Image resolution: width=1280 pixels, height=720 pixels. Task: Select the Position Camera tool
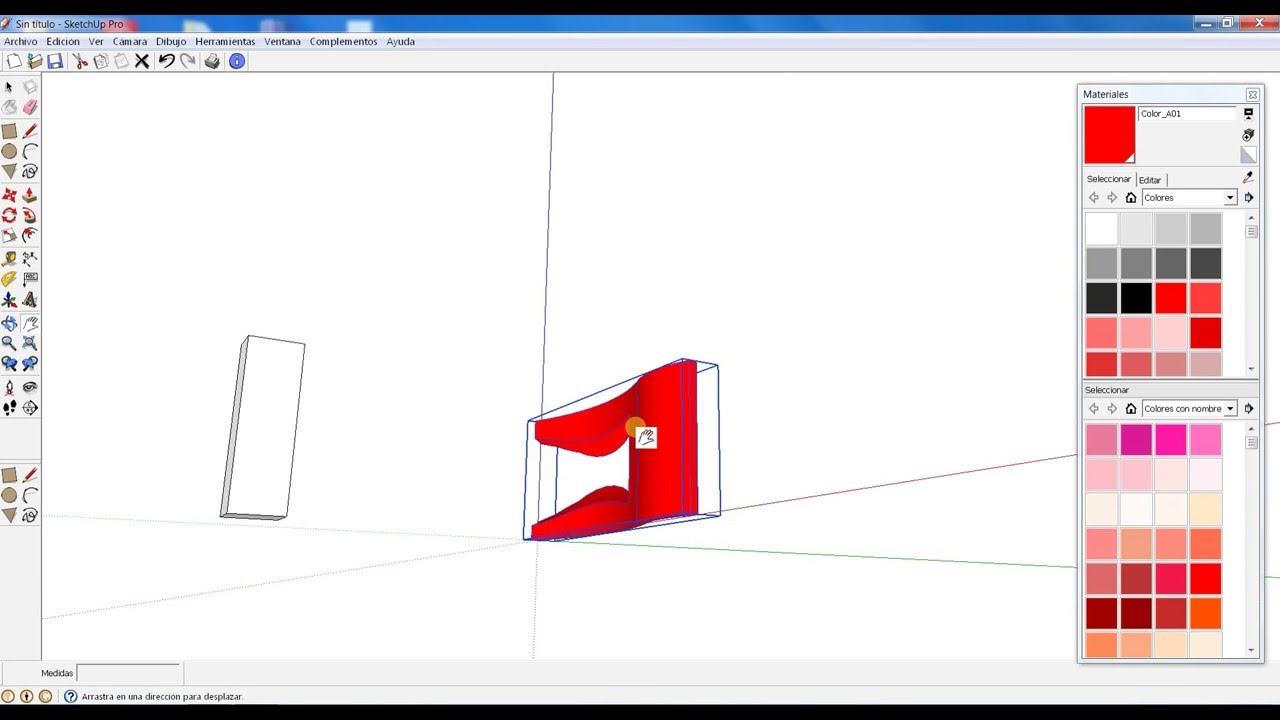9,387
